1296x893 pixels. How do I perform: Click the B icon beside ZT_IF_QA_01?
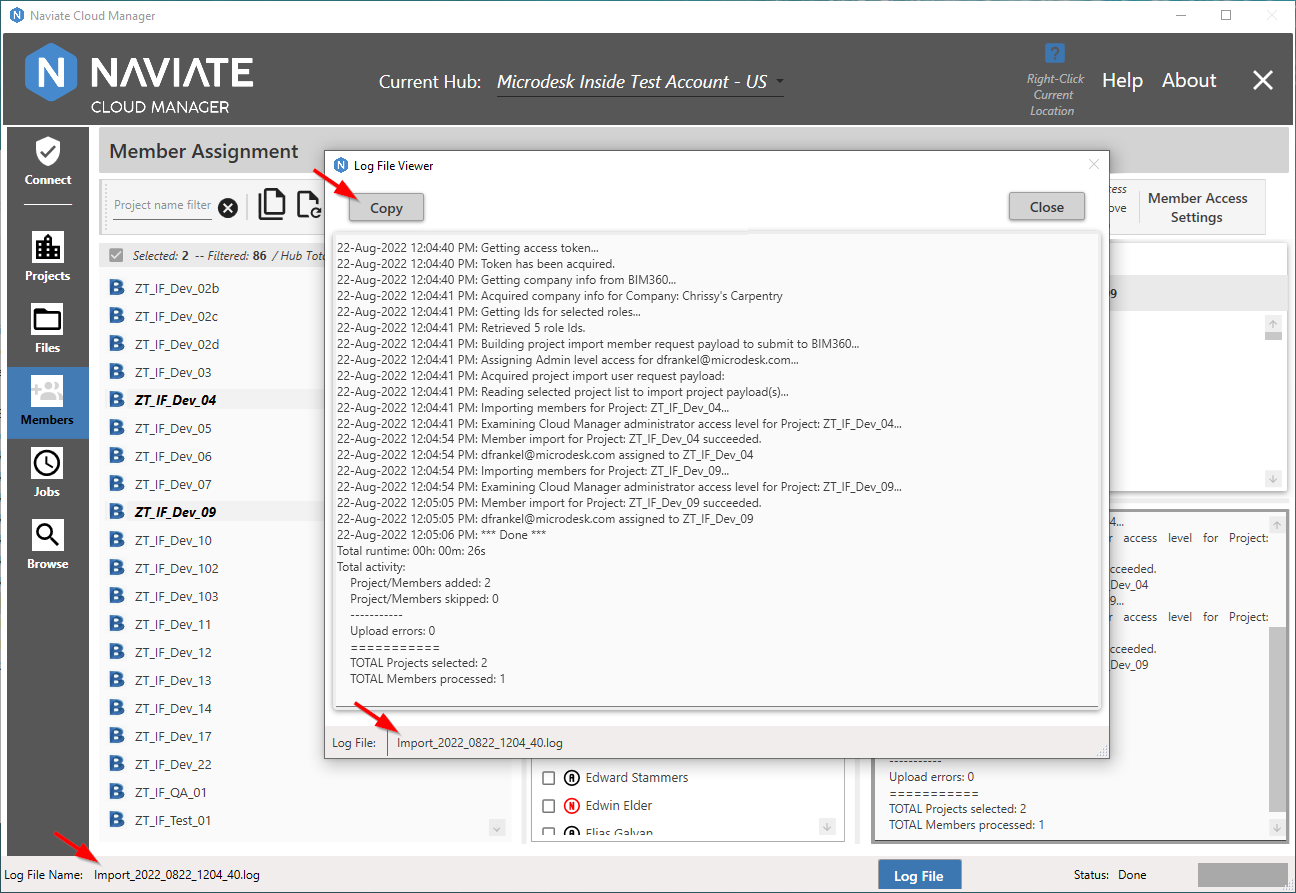tap(116, 792)
